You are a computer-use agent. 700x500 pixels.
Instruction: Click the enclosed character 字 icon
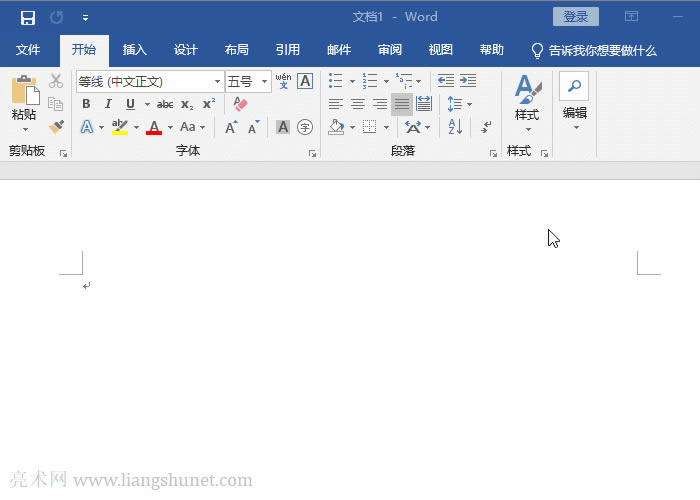click(x=305, y=127)
